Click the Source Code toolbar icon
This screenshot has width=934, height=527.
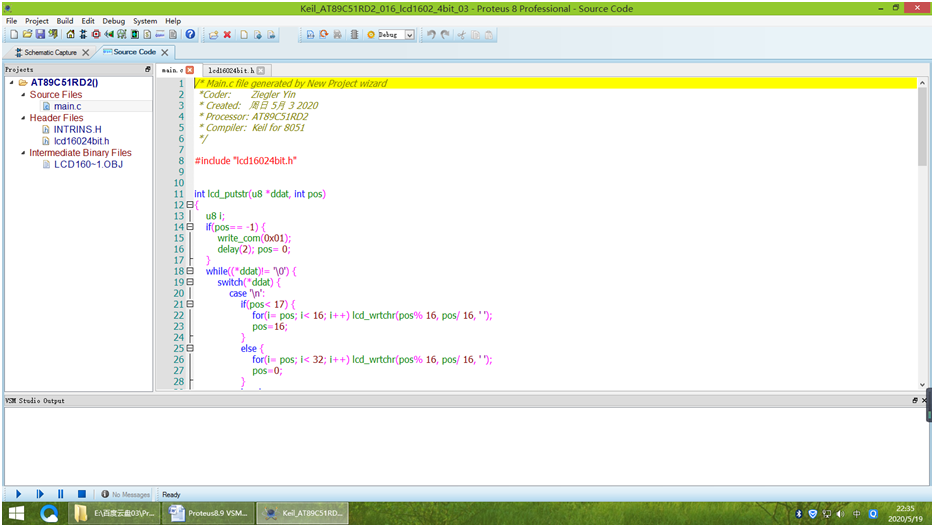(160, 35)
